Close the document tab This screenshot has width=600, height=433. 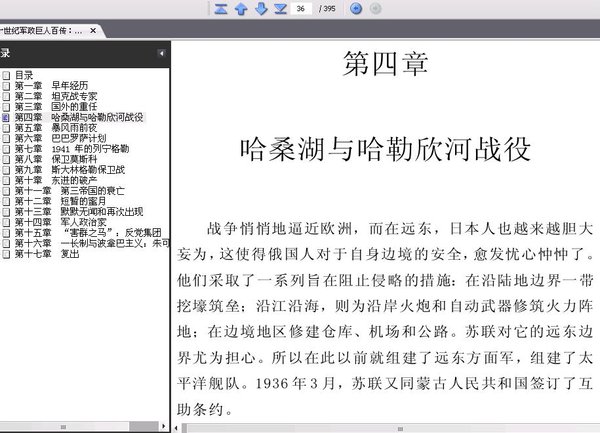point(93,30)
